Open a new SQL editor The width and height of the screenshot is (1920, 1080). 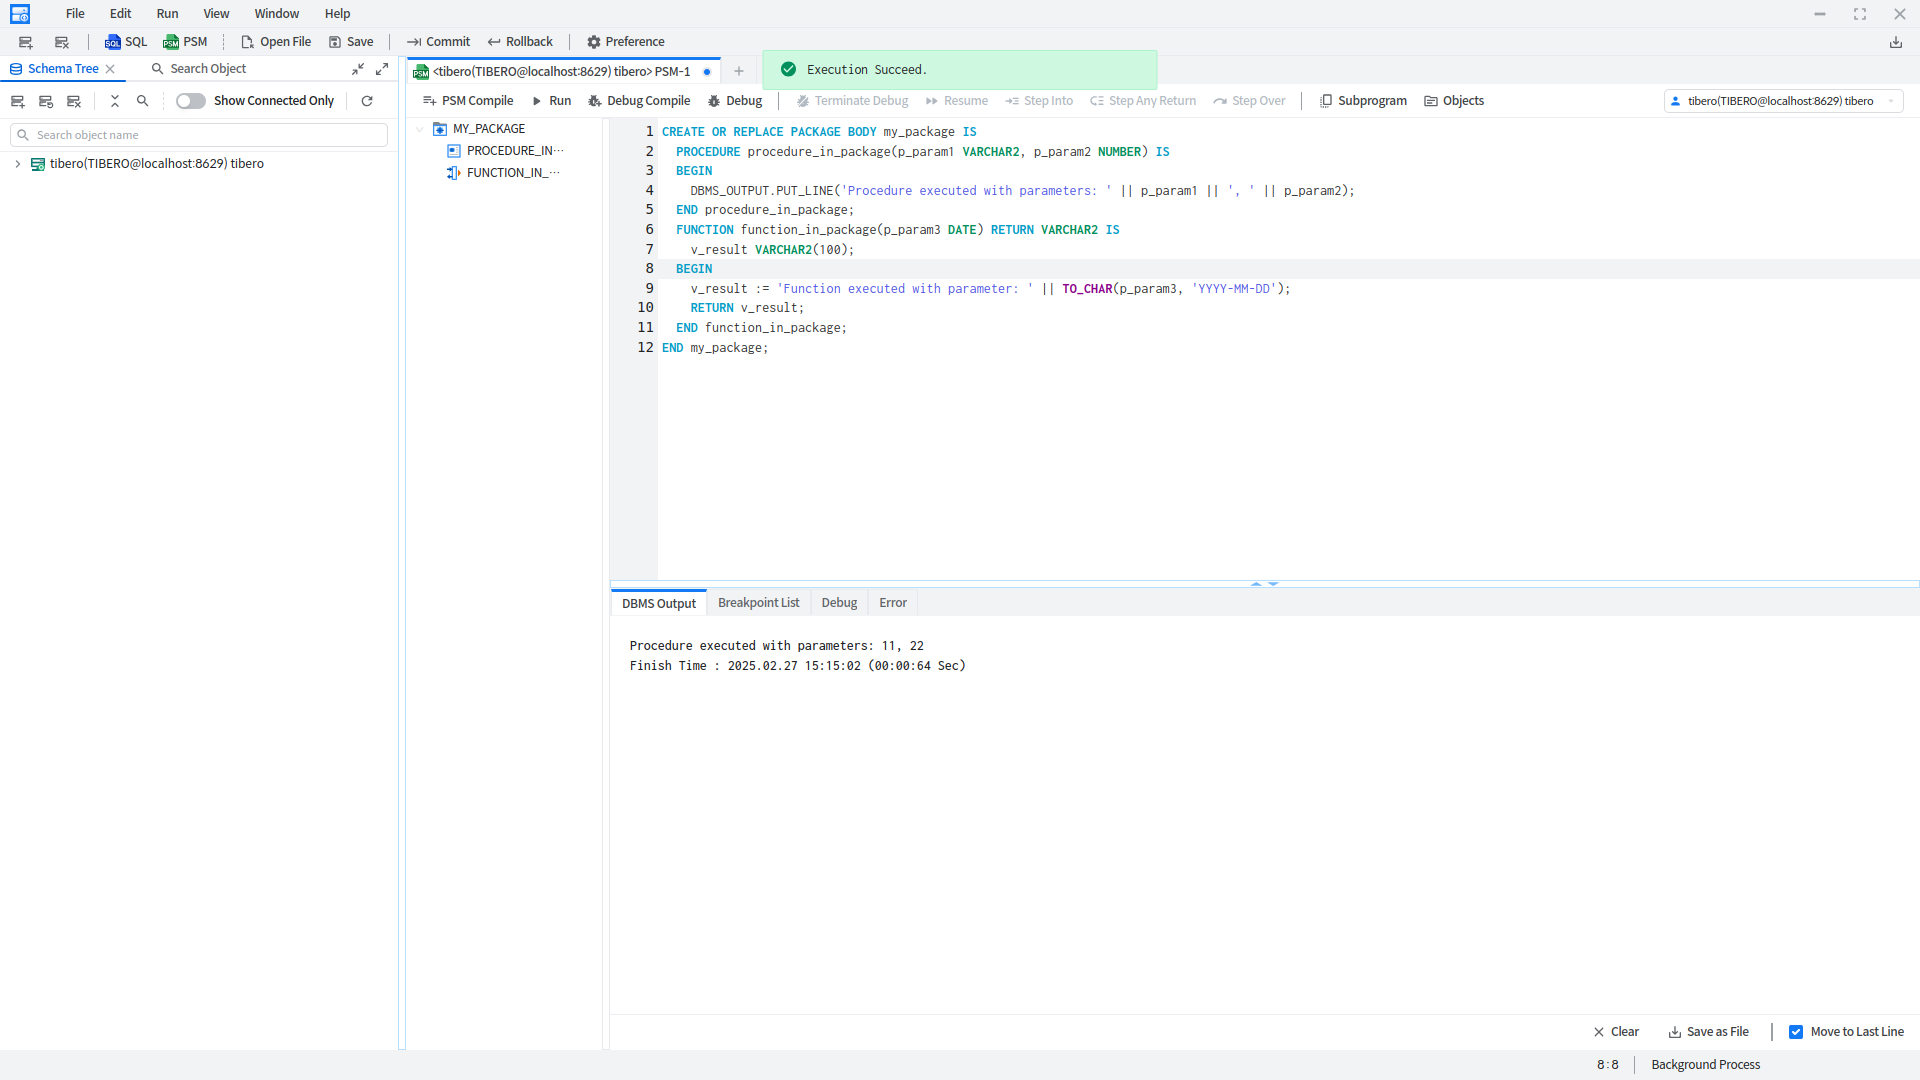click(126, 42)
